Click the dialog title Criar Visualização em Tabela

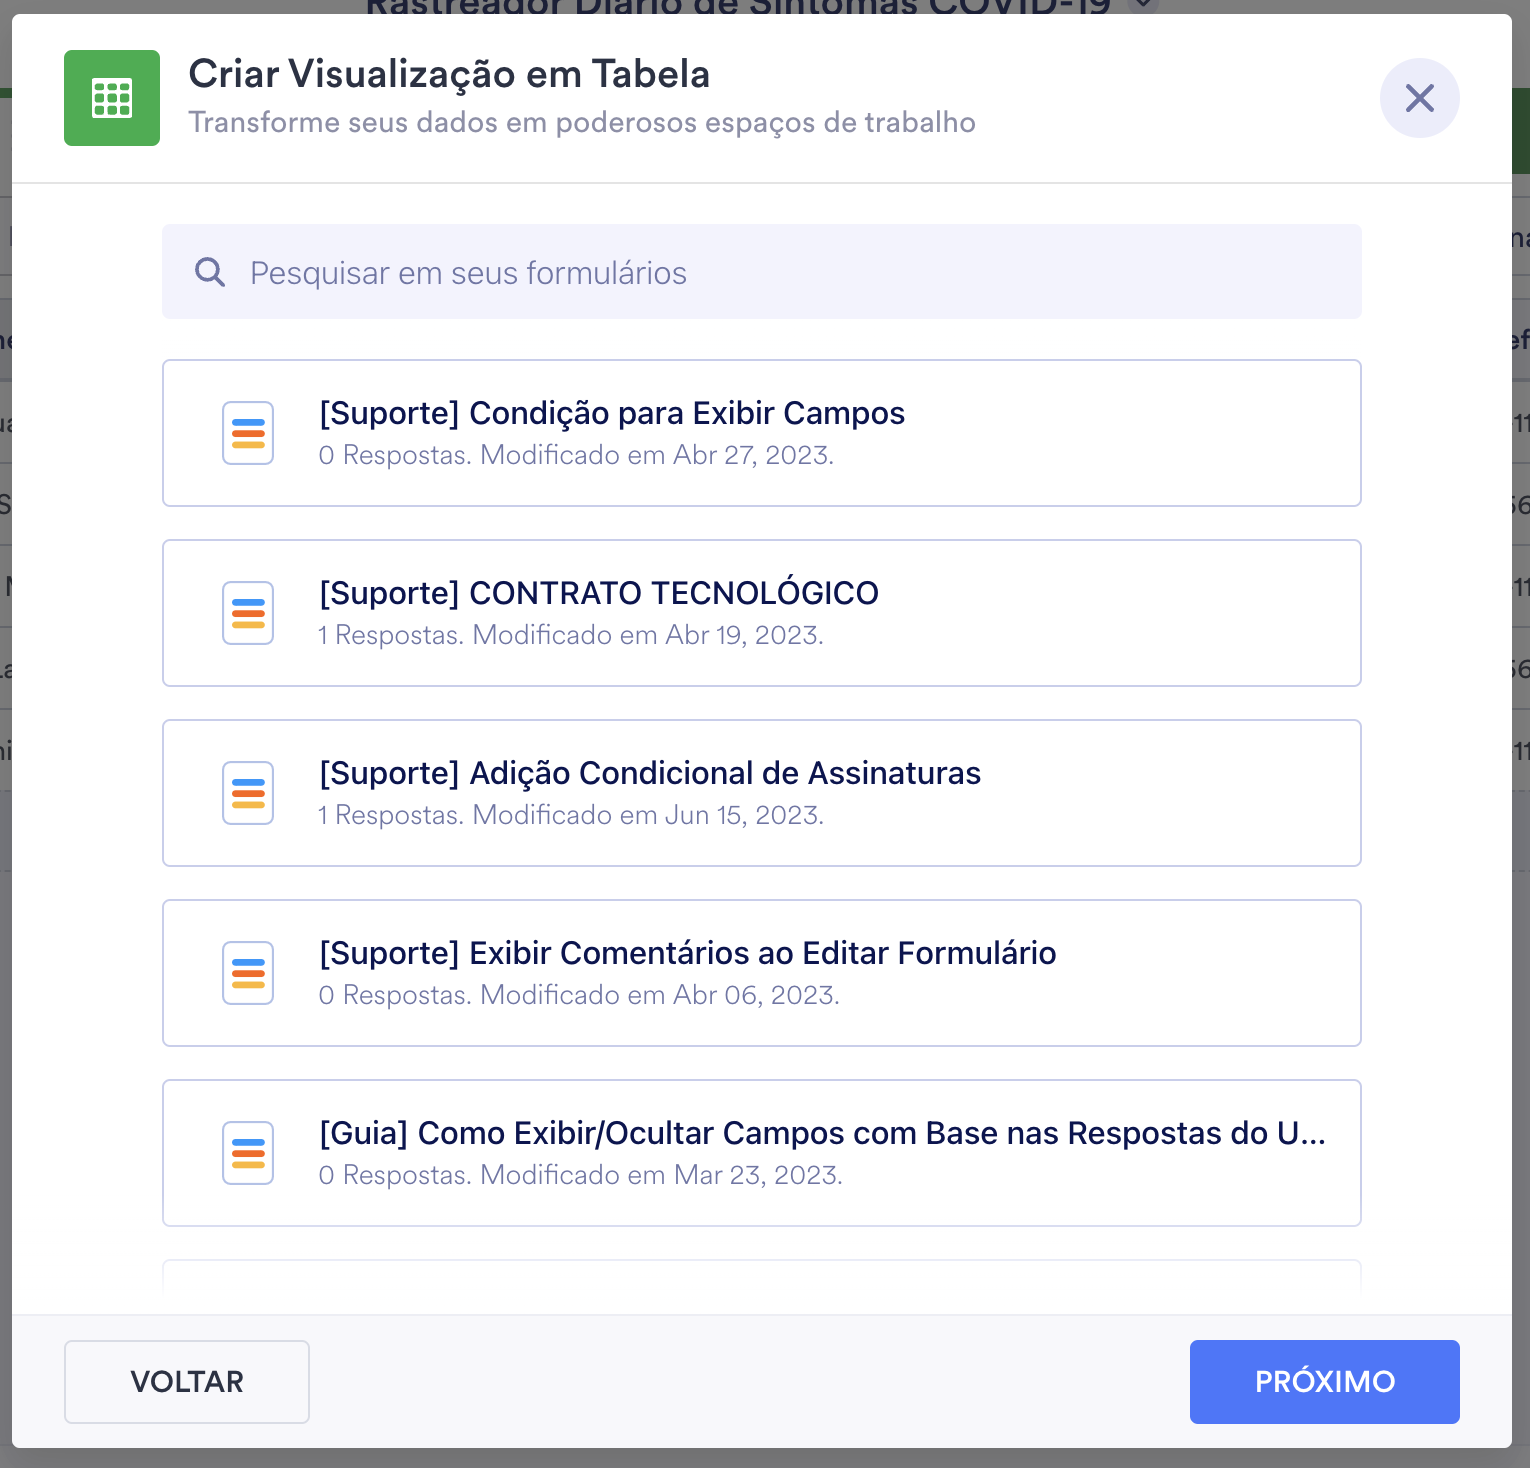(449, 74)
